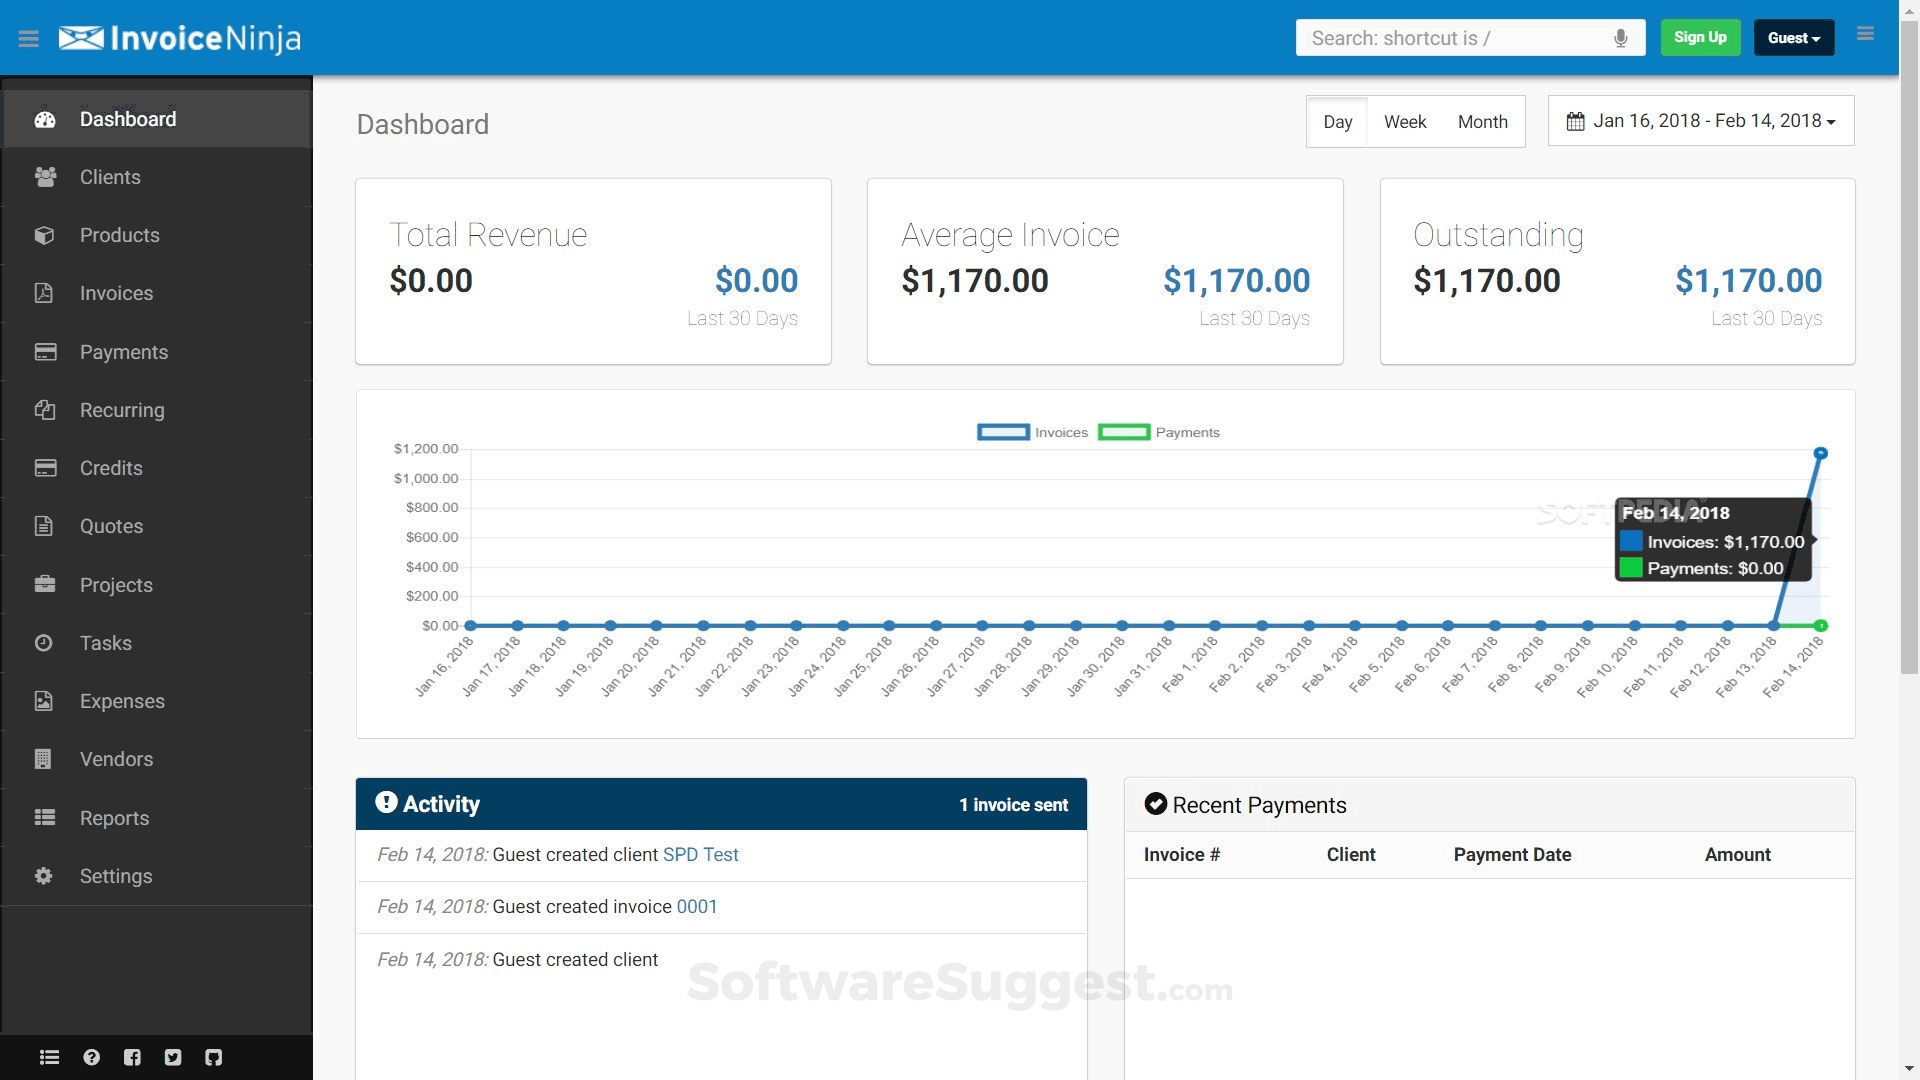Click the Sign Up button

pos(1700,37)
